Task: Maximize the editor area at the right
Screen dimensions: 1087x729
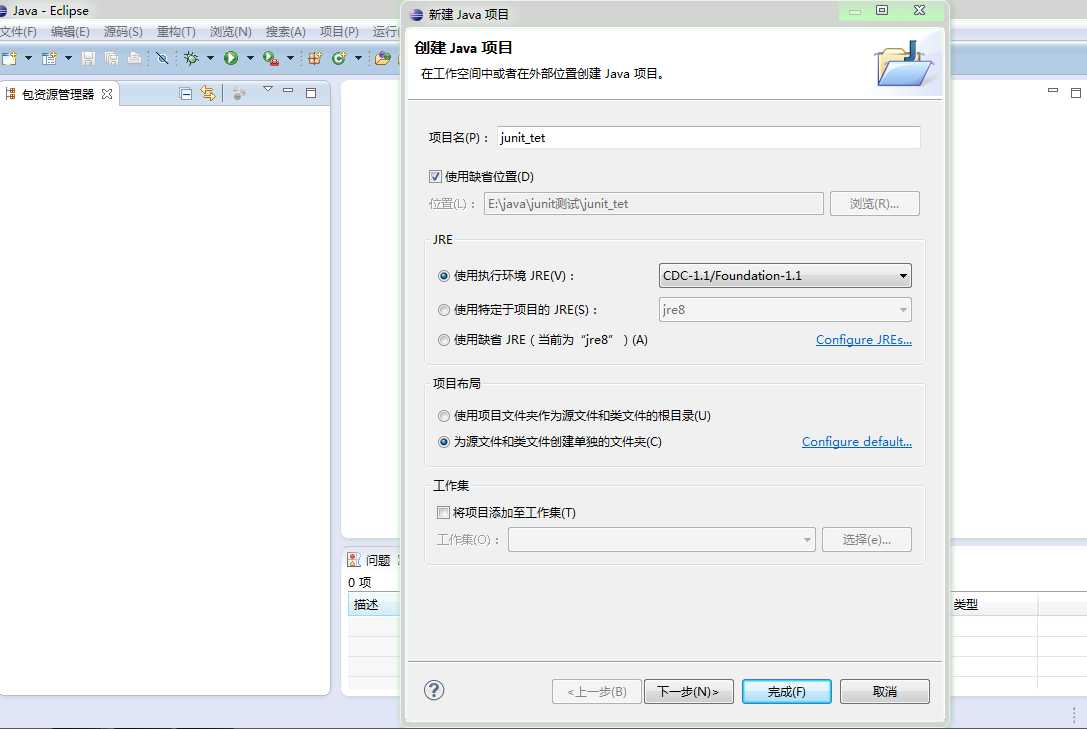Action: (1076, 93)
